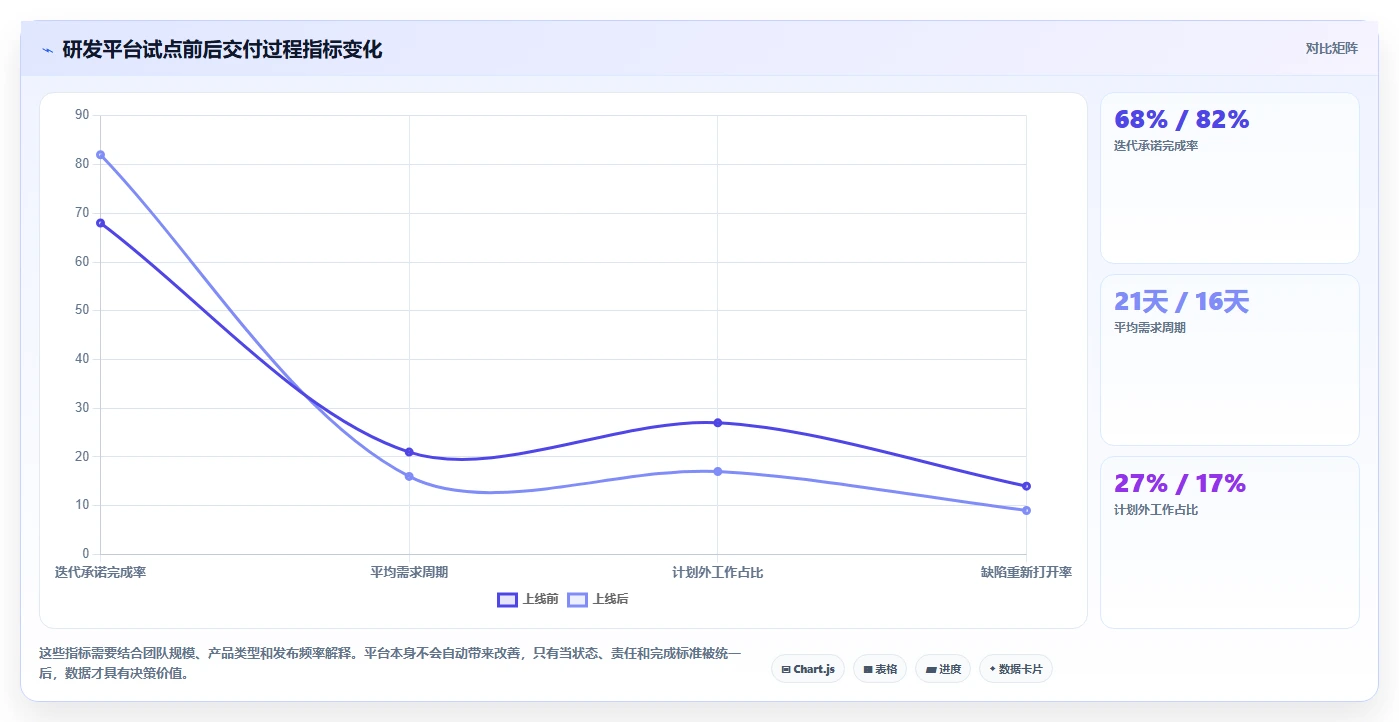1399x722 pixels.
Task: Click the 上线后 point for 缺陷重新打开率
Action: pos(1026,510)
